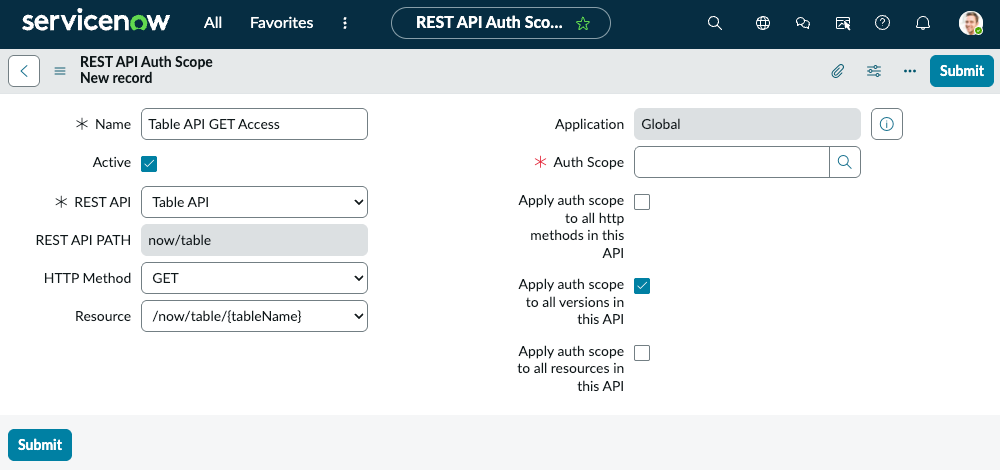Uncheck the Active checkbox
The width and height of the screenshot is (1000, 470).
coord(149,164)
